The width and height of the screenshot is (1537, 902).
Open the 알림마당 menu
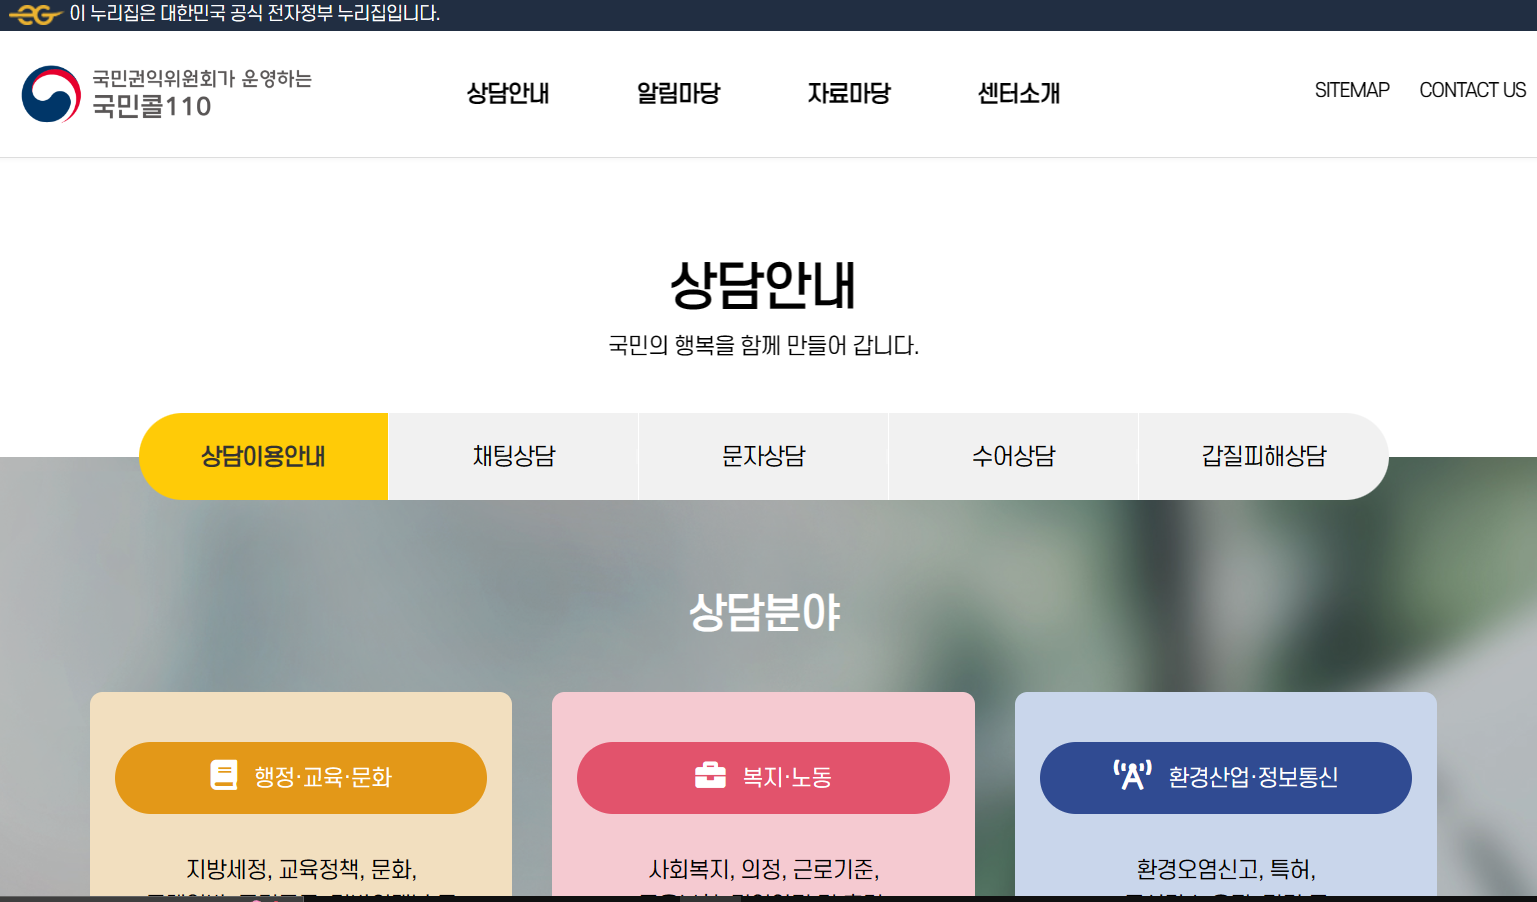click(677, 93)
